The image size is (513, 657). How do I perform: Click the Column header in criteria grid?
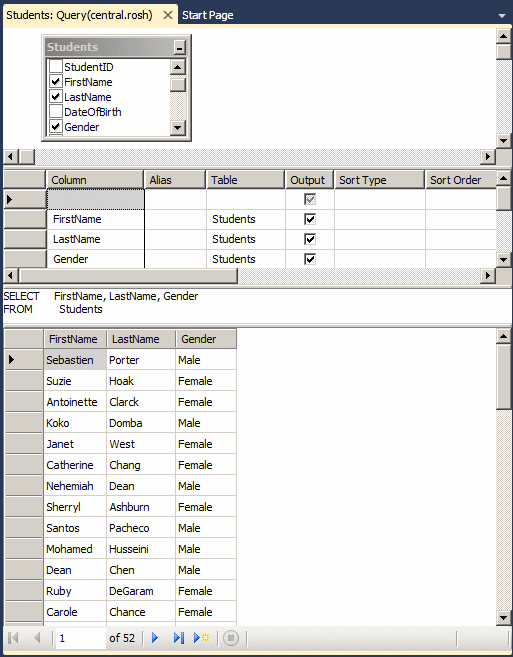pyautogui.click(x=95, y=180)
